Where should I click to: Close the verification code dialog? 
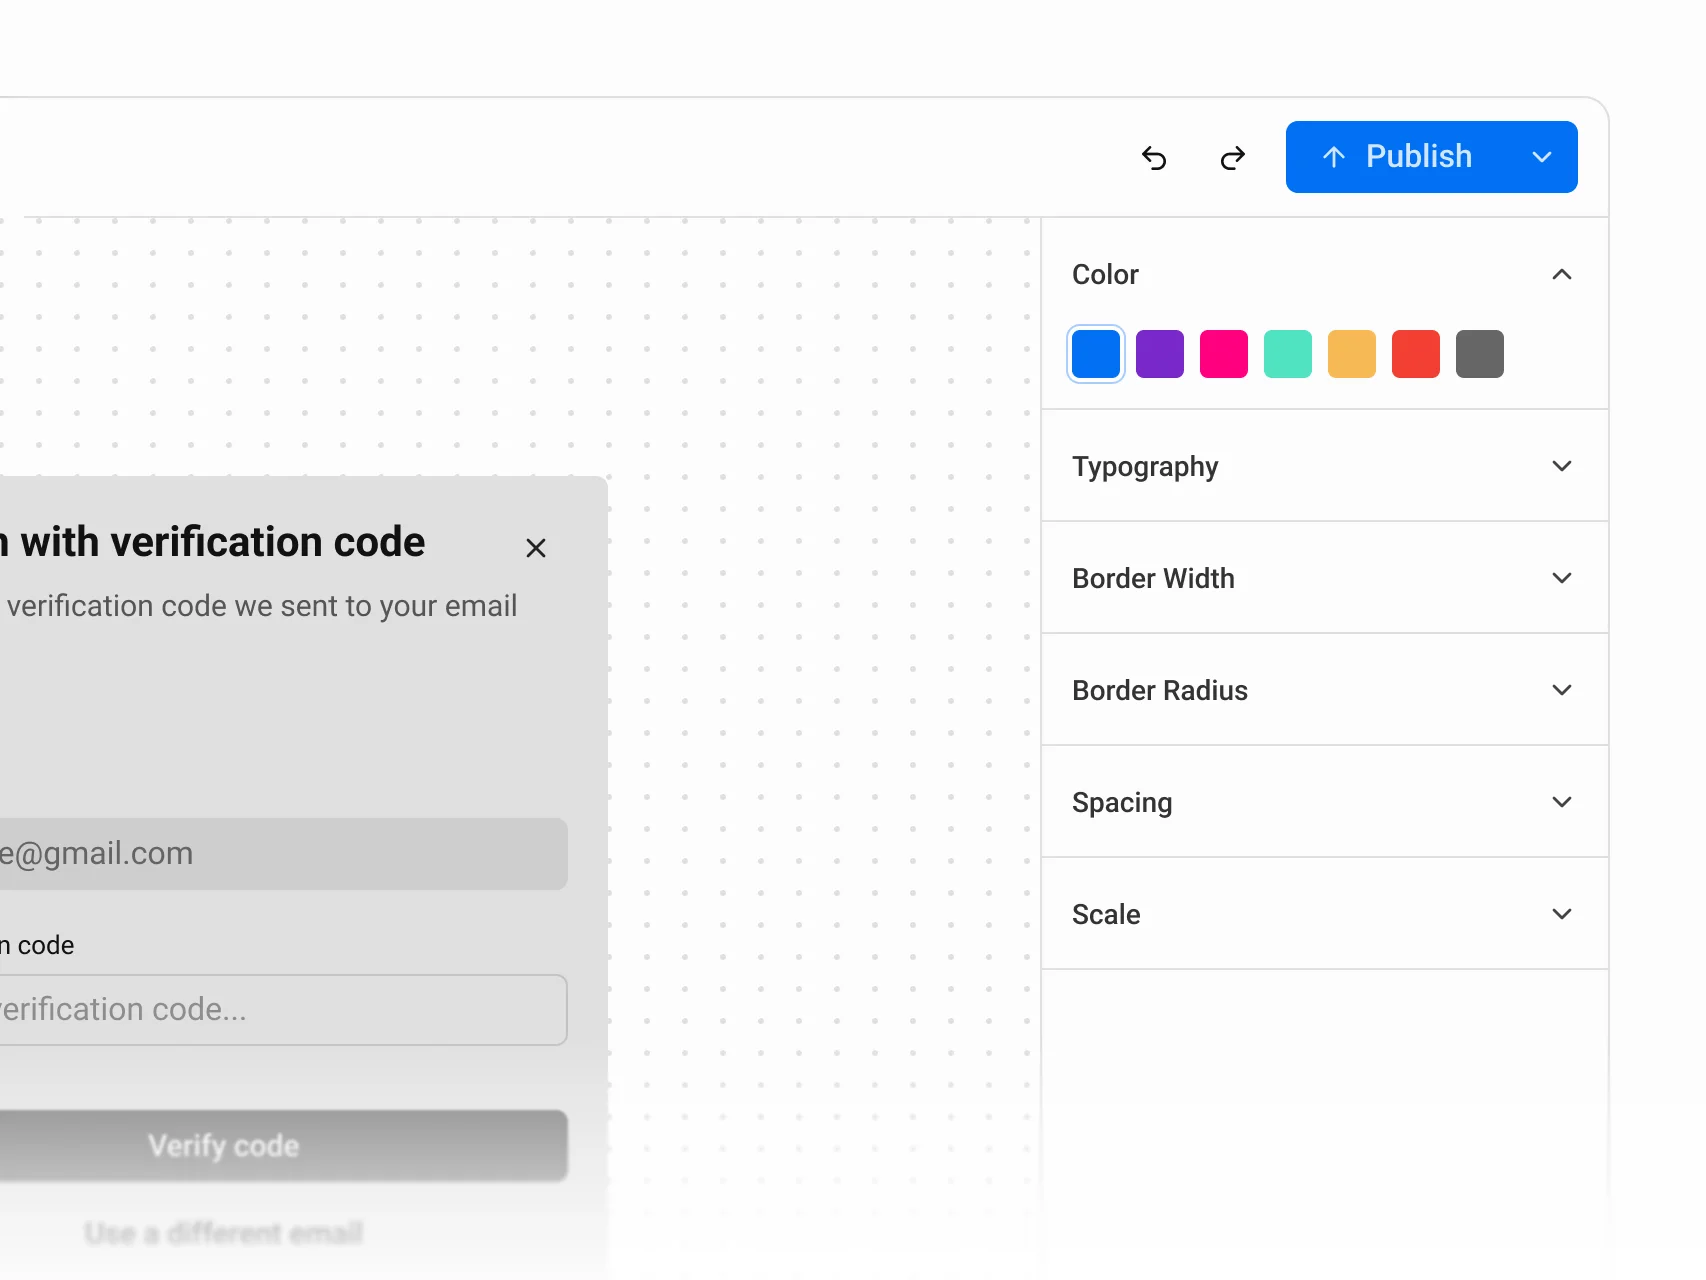536,548
